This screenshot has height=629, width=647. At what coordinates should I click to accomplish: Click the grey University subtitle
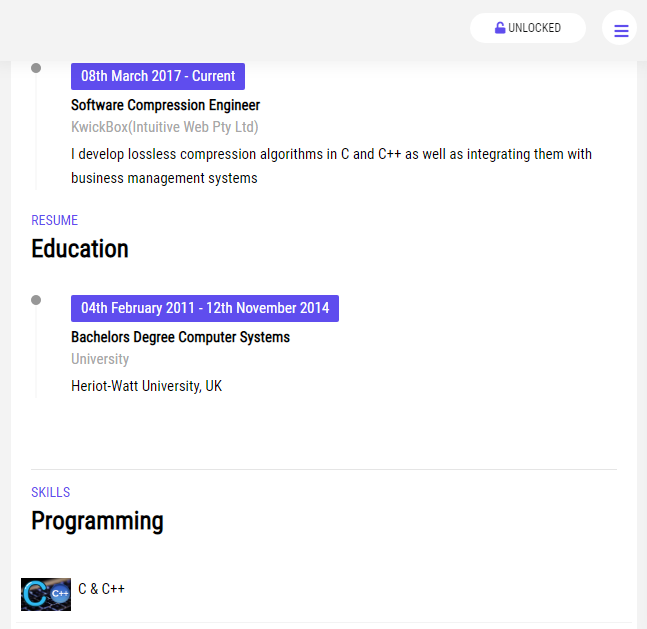(x=100, y=359)
